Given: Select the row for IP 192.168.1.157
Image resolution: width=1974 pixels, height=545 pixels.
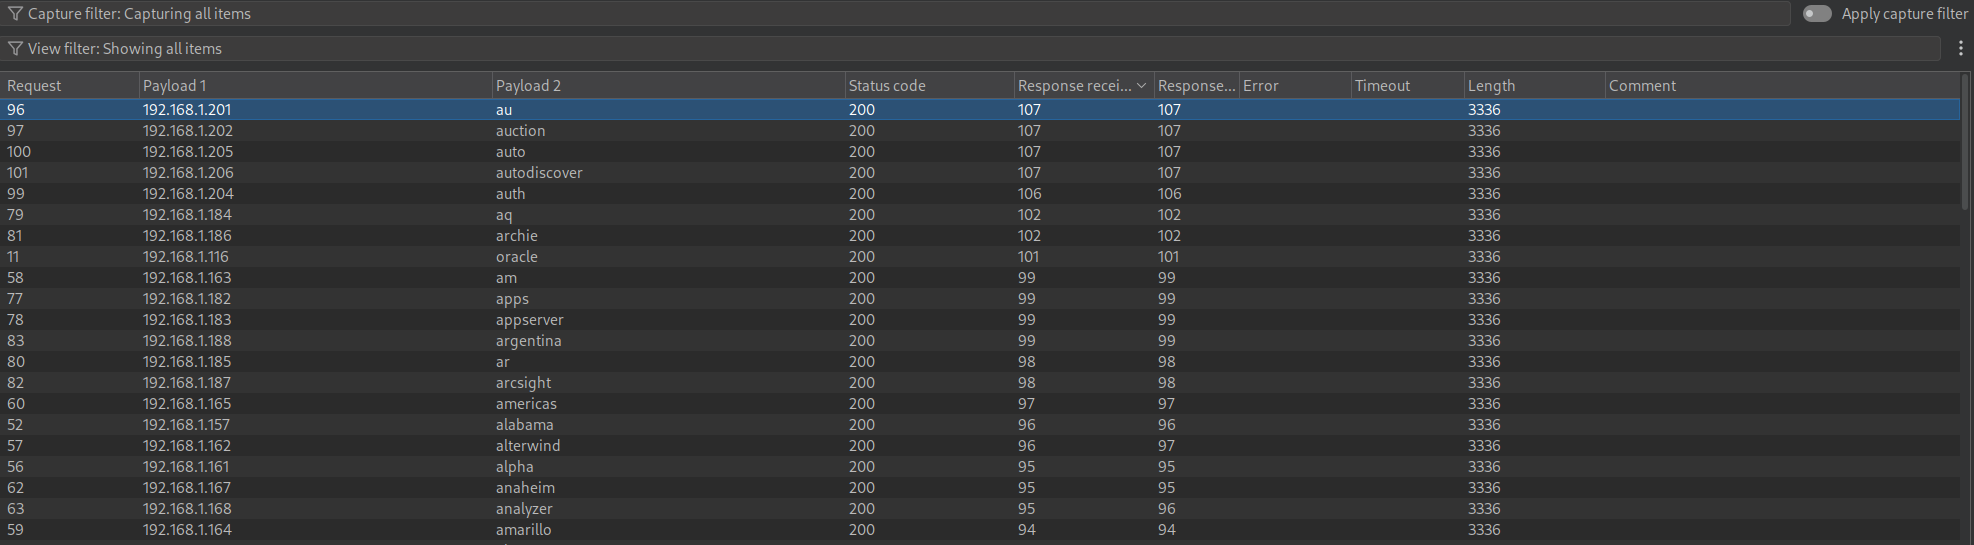Looking at the screenshot, I should [186, 425].
